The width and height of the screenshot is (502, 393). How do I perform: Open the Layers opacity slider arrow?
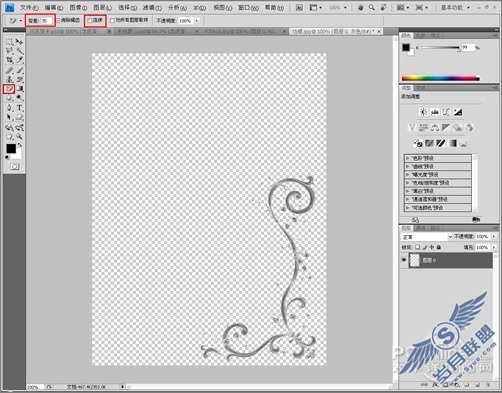pos(494,237)
